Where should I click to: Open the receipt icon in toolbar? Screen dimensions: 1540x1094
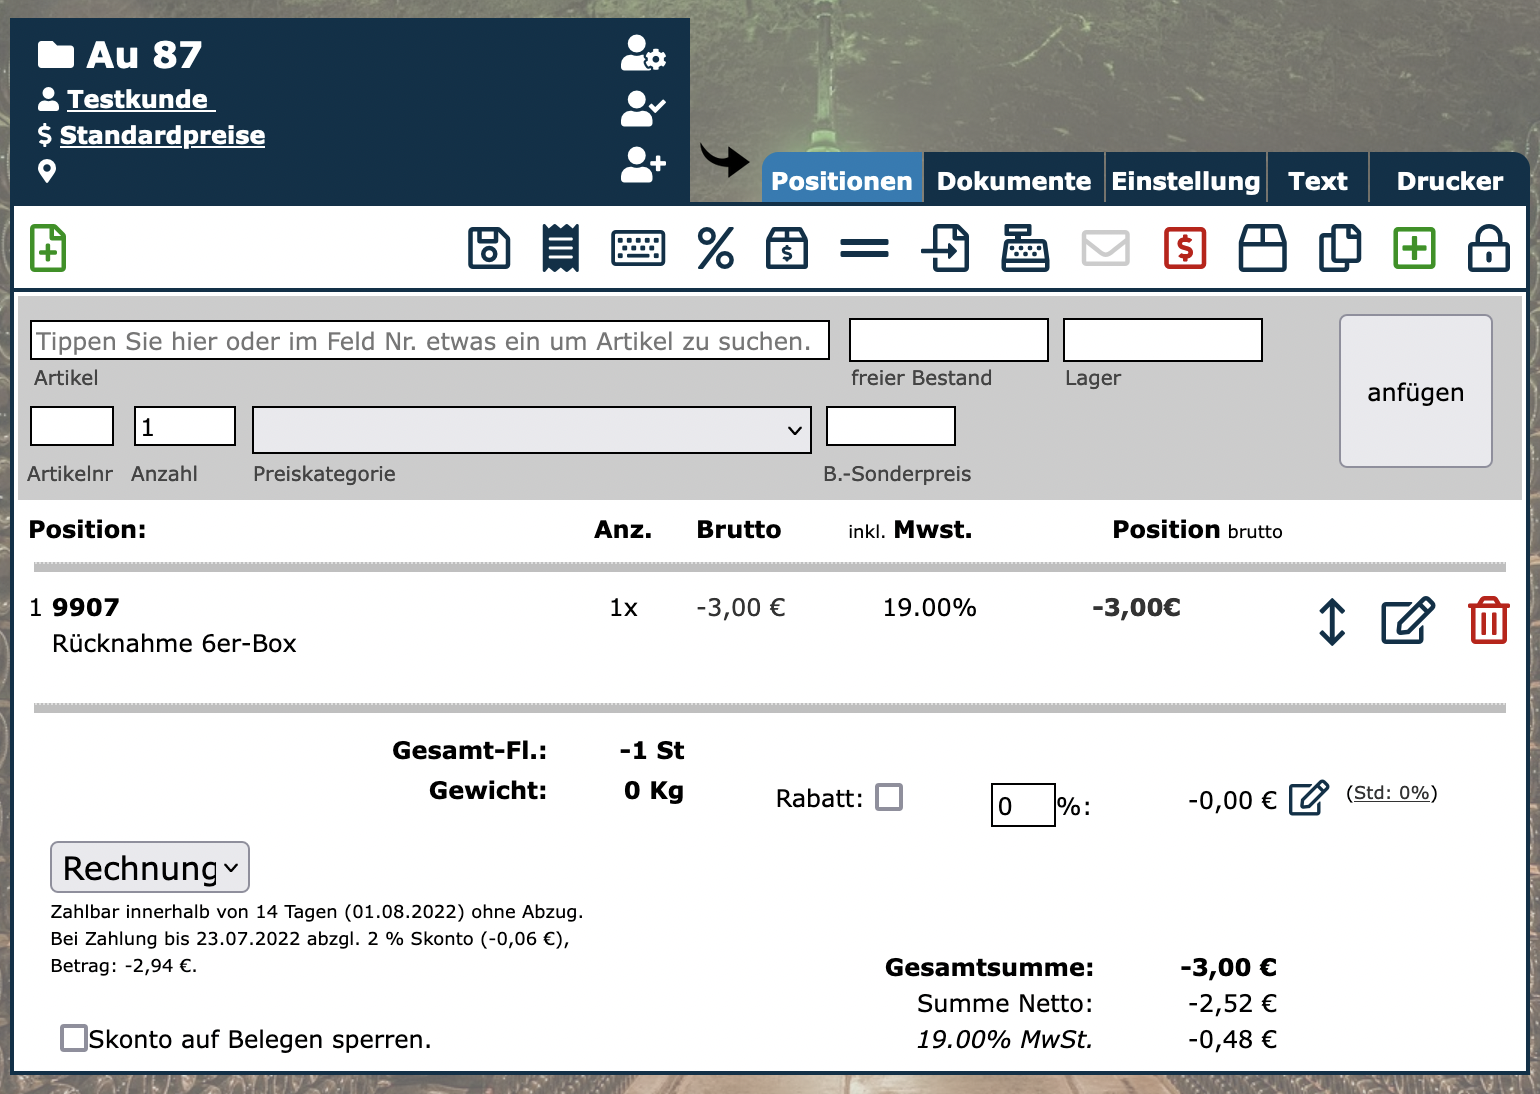pos(561,248)
